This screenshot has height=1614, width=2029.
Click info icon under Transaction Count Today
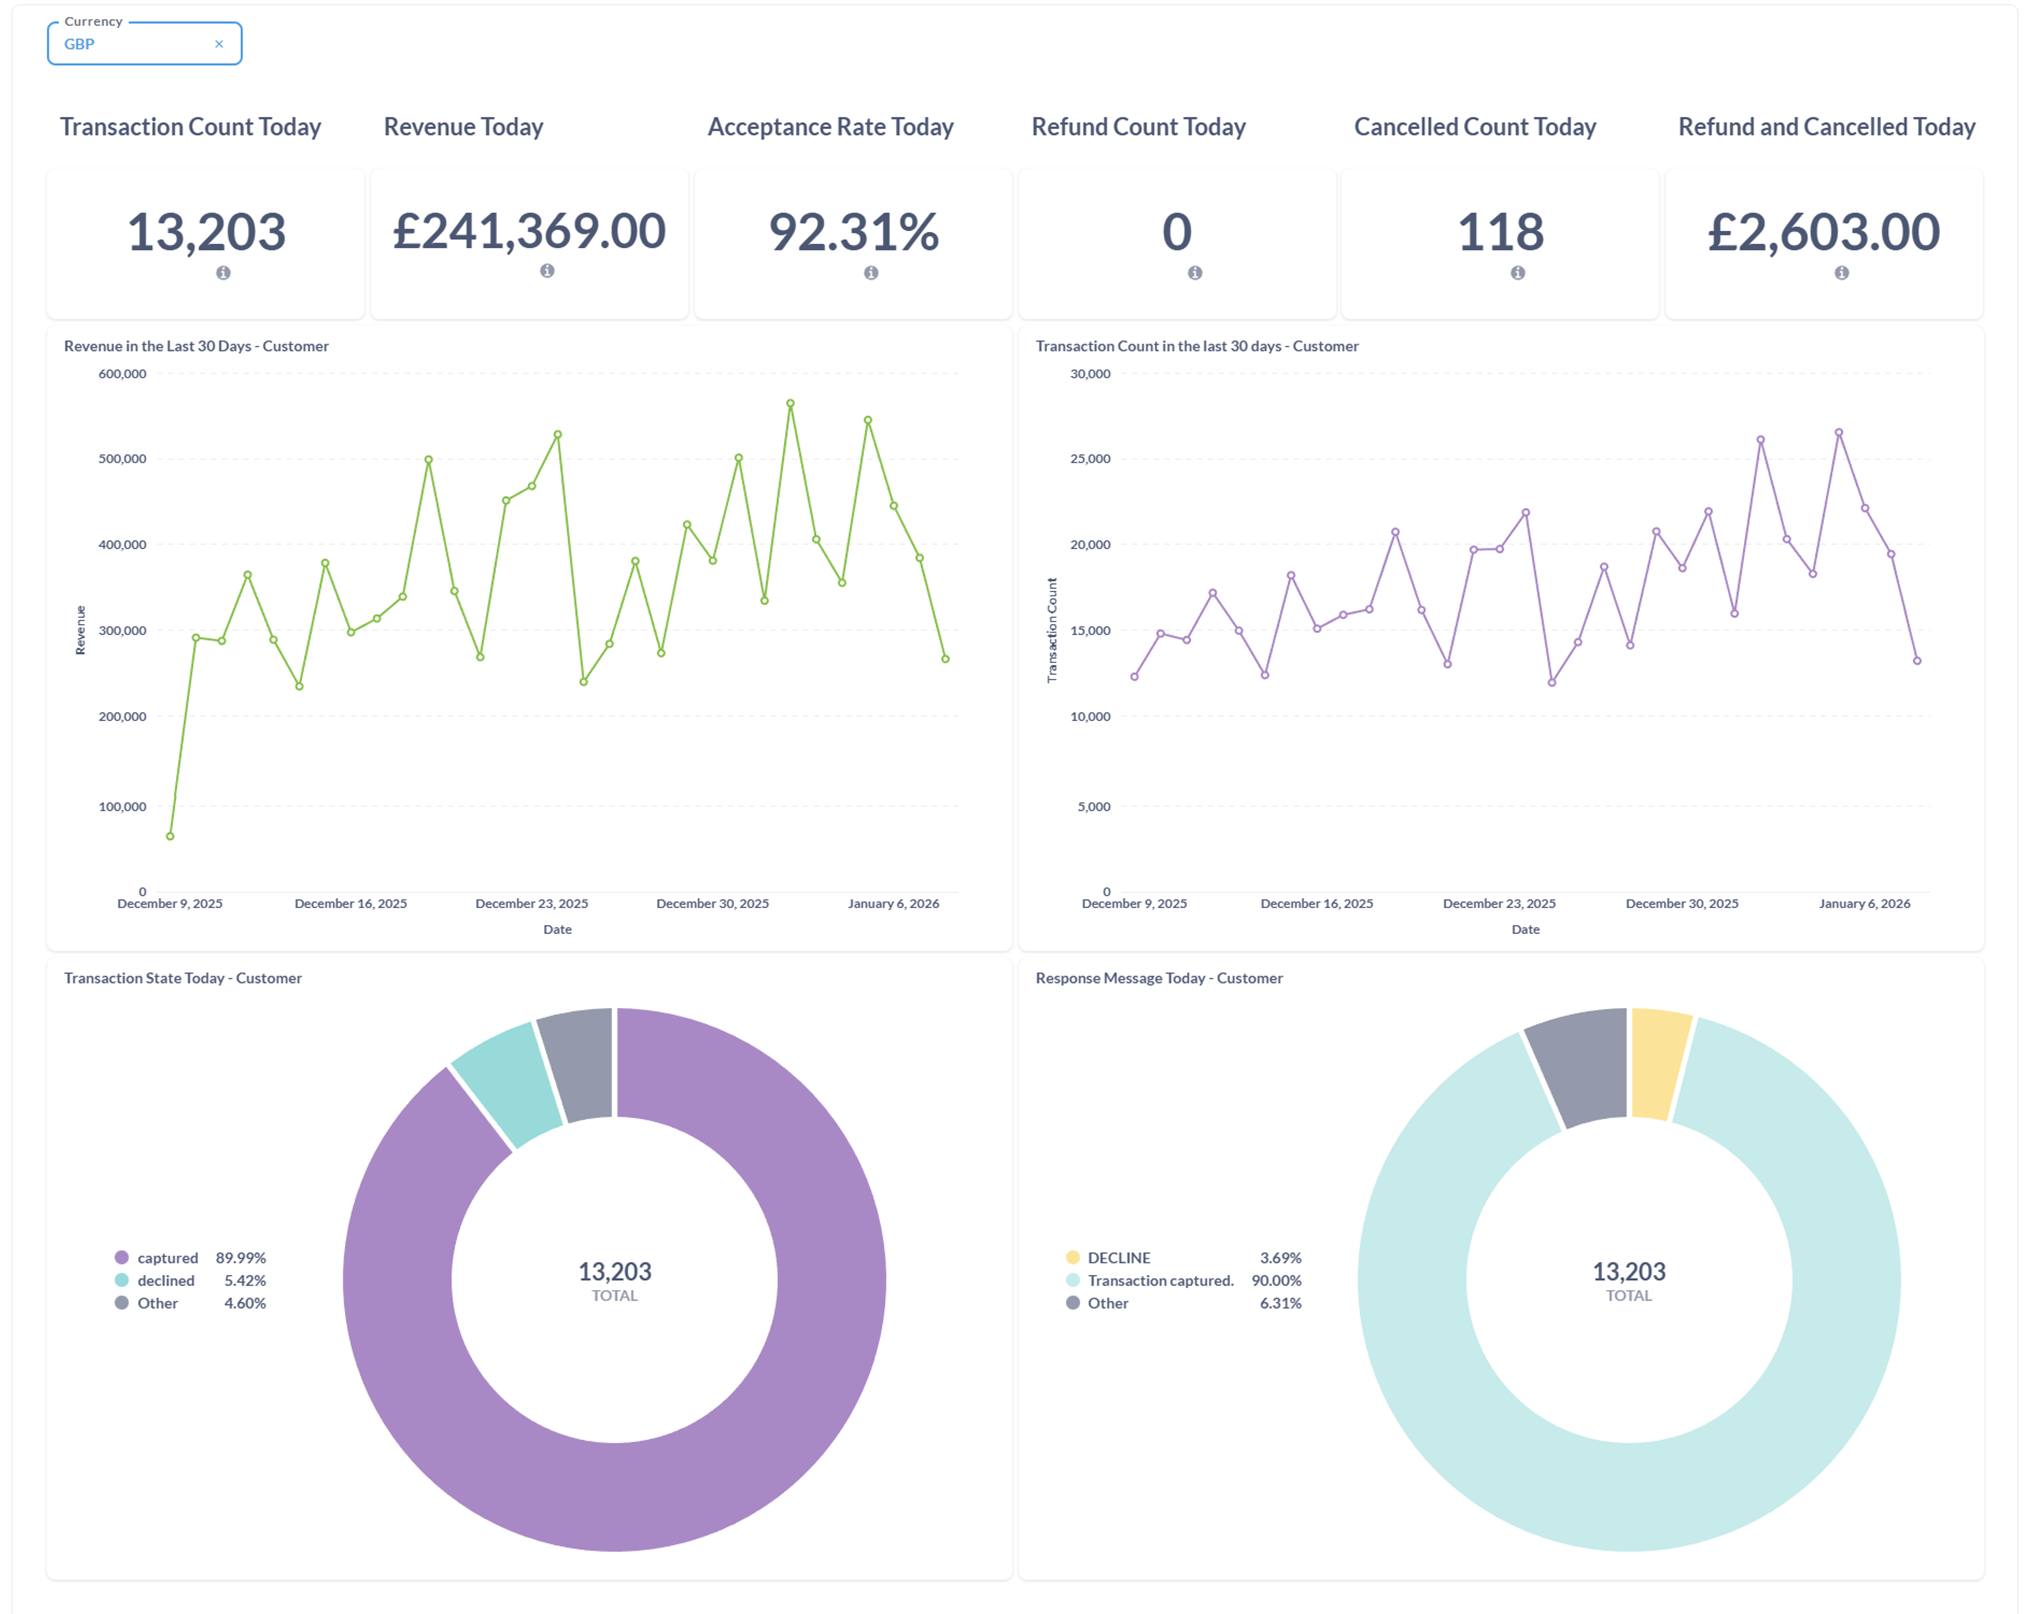tap(223, 273)
